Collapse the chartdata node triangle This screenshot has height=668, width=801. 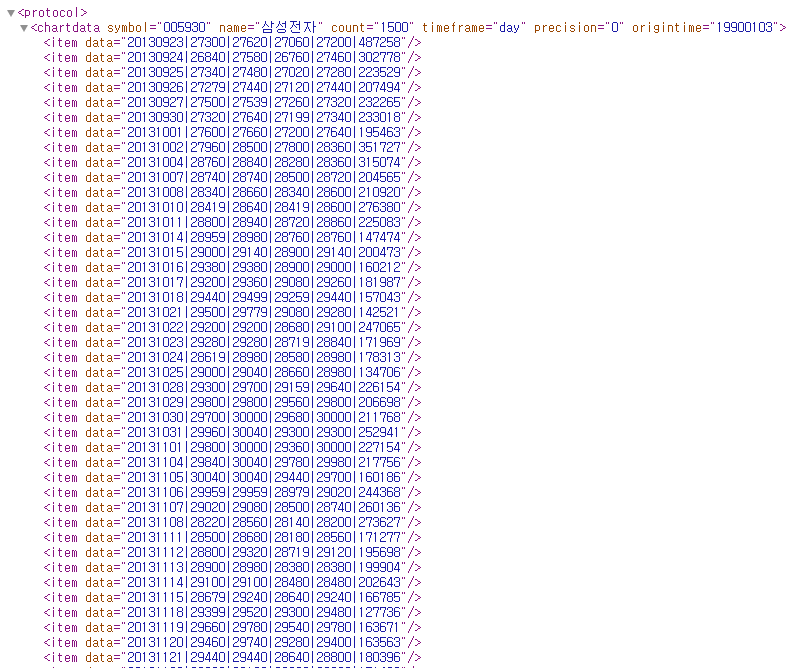coord(23,28)
